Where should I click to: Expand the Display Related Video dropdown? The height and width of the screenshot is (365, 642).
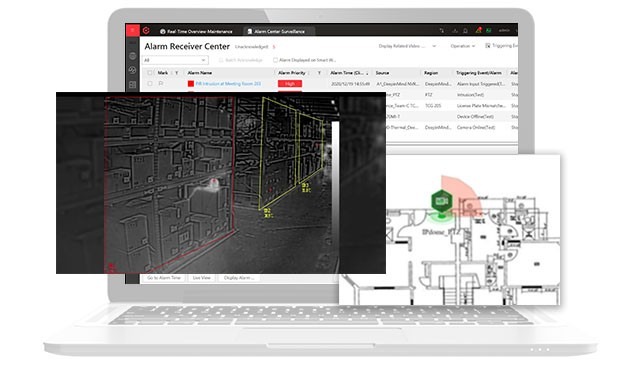(x=407, y=46)
